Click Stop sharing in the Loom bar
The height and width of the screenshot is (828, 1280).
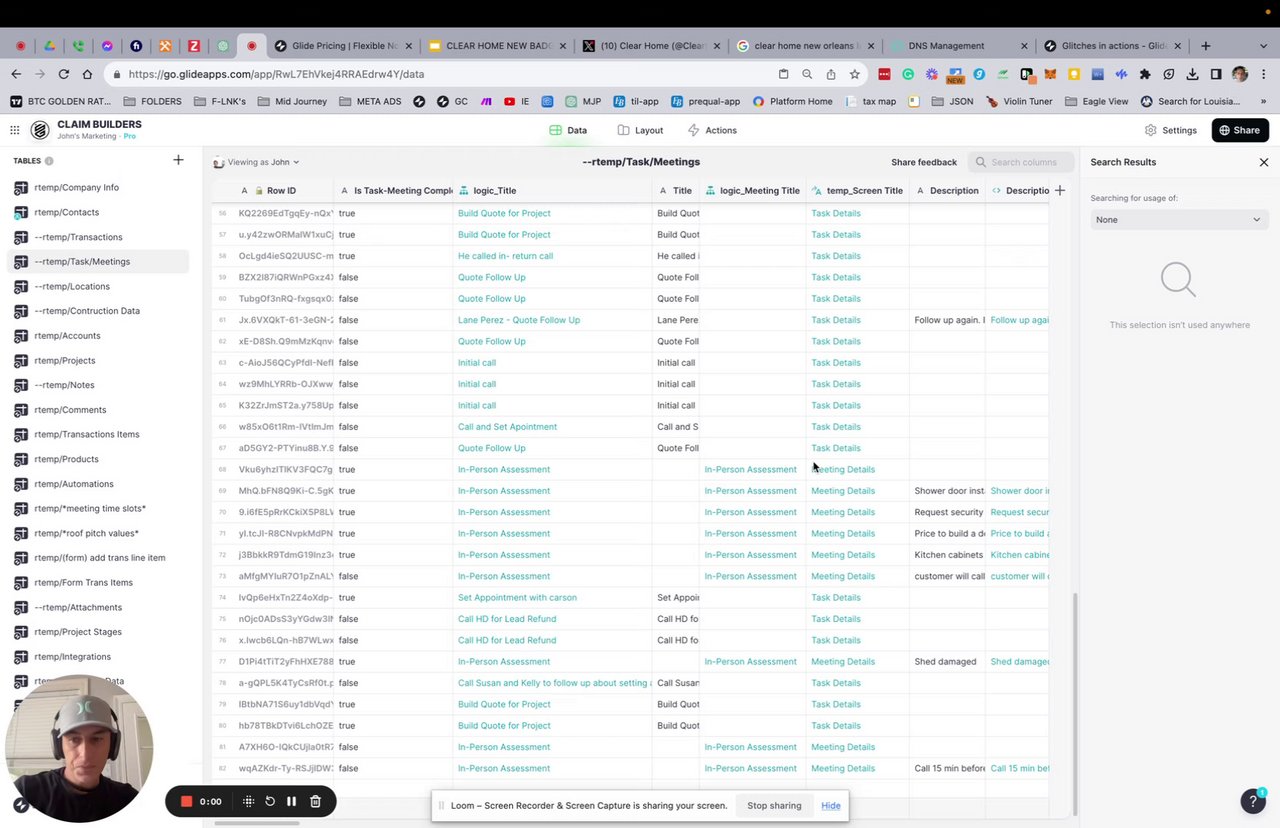(774, 805)
